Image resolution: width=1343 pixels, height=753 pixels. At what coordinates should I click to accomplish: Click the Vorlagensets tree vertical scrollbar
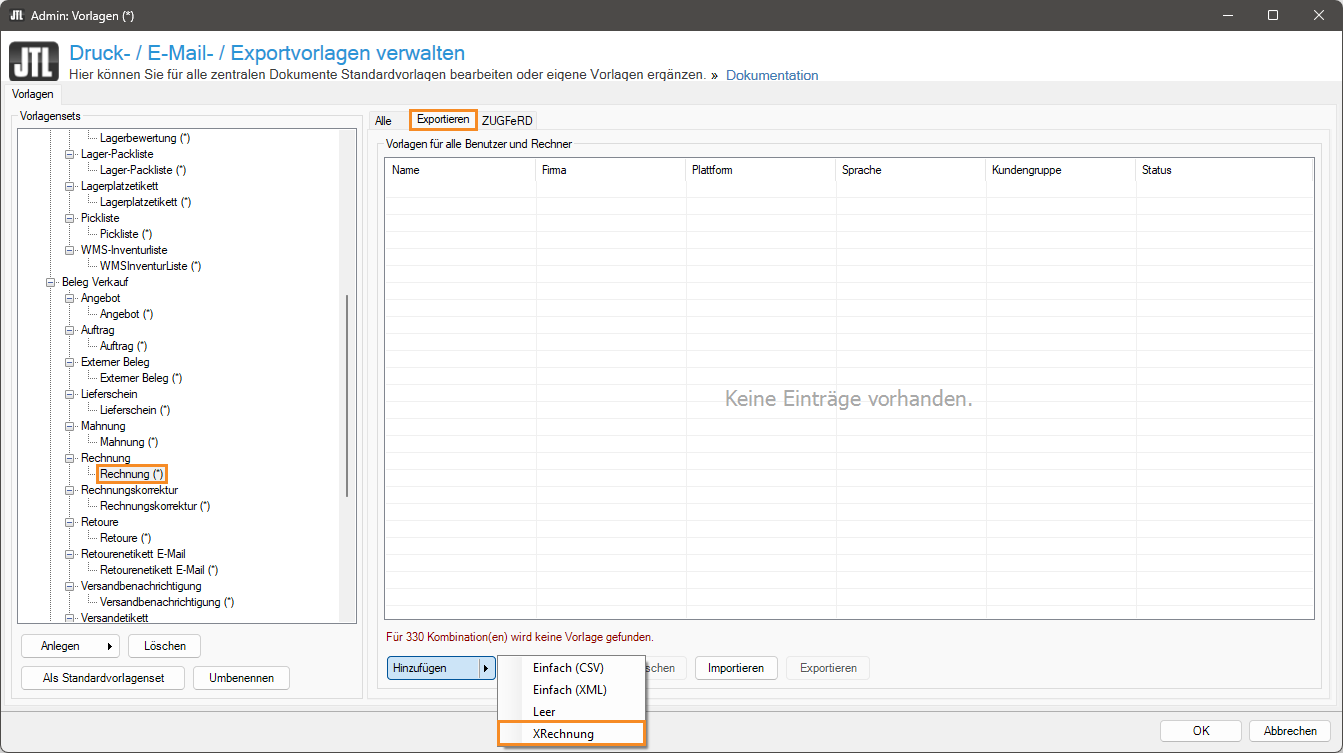(347, 395)
